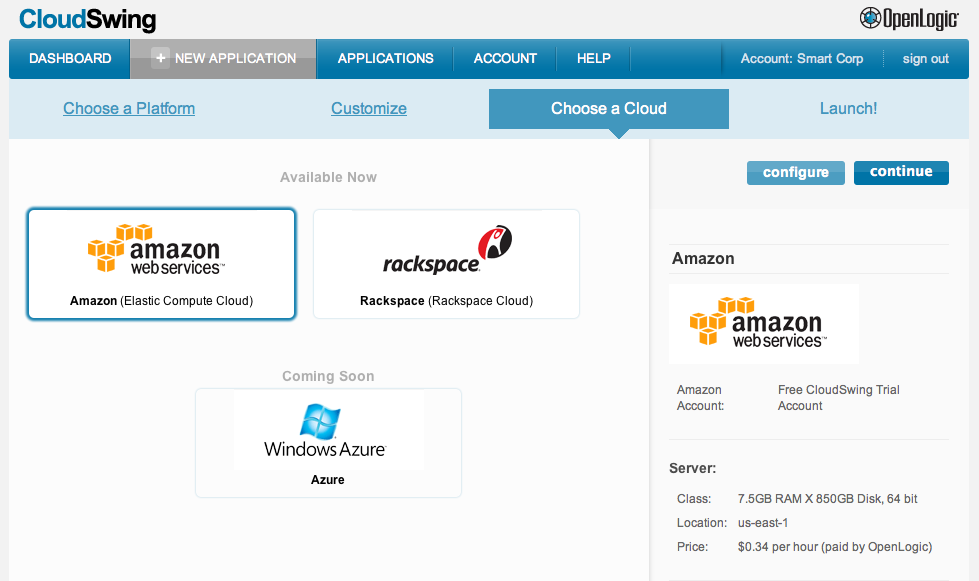Click the Free CloudSwing Trial Account text
This screenshot has width=979, height=581.
click(839, 398)
